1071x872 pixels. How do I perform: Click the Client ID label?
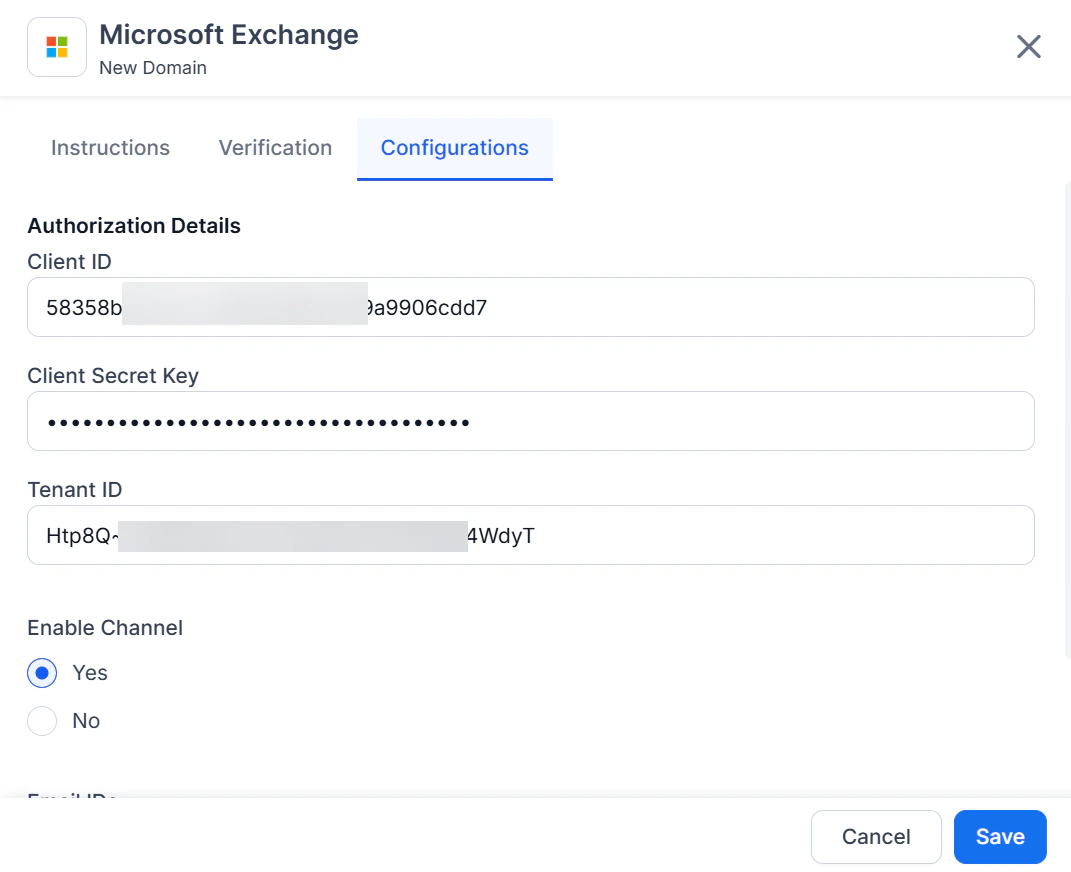pos(69,262)
